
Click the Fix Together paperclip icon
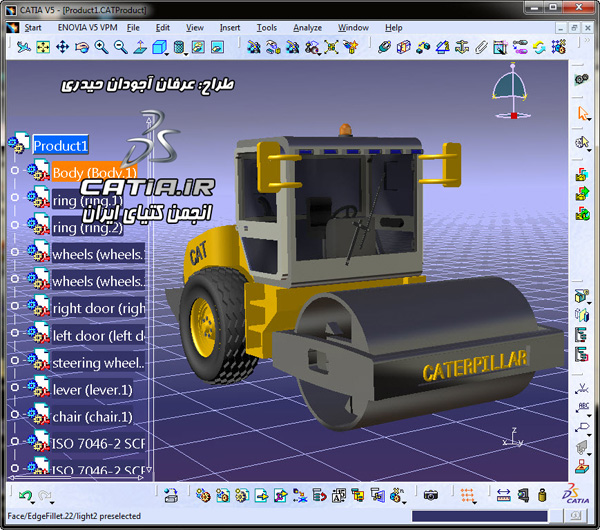481,47
